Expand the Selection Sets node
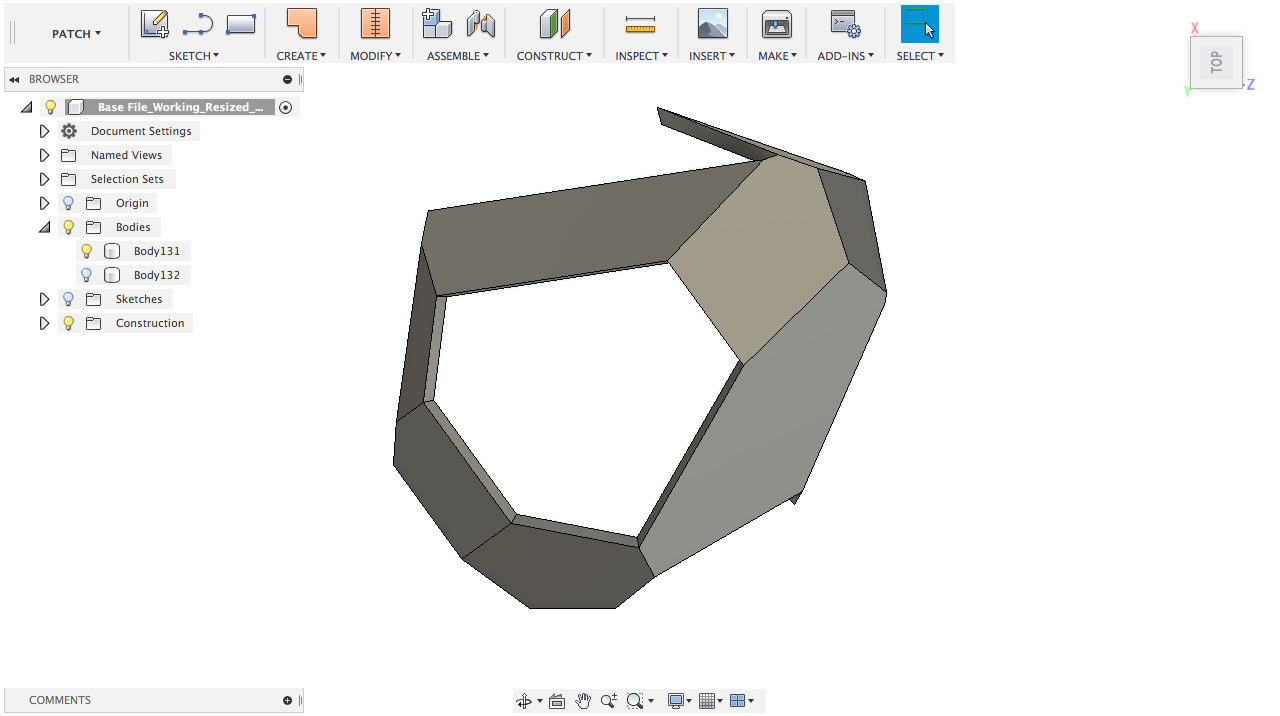The image size is (1280, 716). pyautogui.click(x=44, y=179)
